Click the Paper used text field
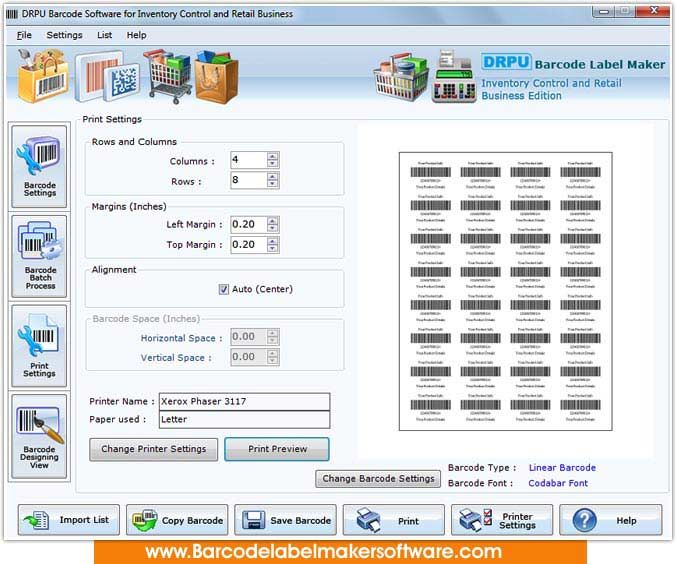The width and height of the screenshot is (676, 564). (x=244, y=420)
